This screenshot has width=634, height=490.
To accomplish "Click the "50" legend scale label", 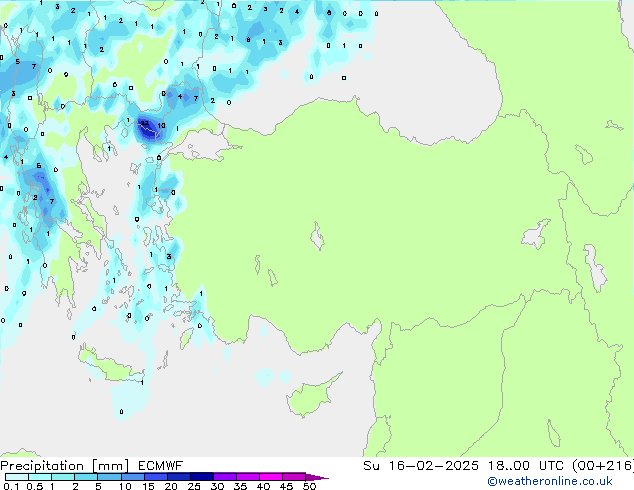I will pyautogui.click(x=309, y=486).
